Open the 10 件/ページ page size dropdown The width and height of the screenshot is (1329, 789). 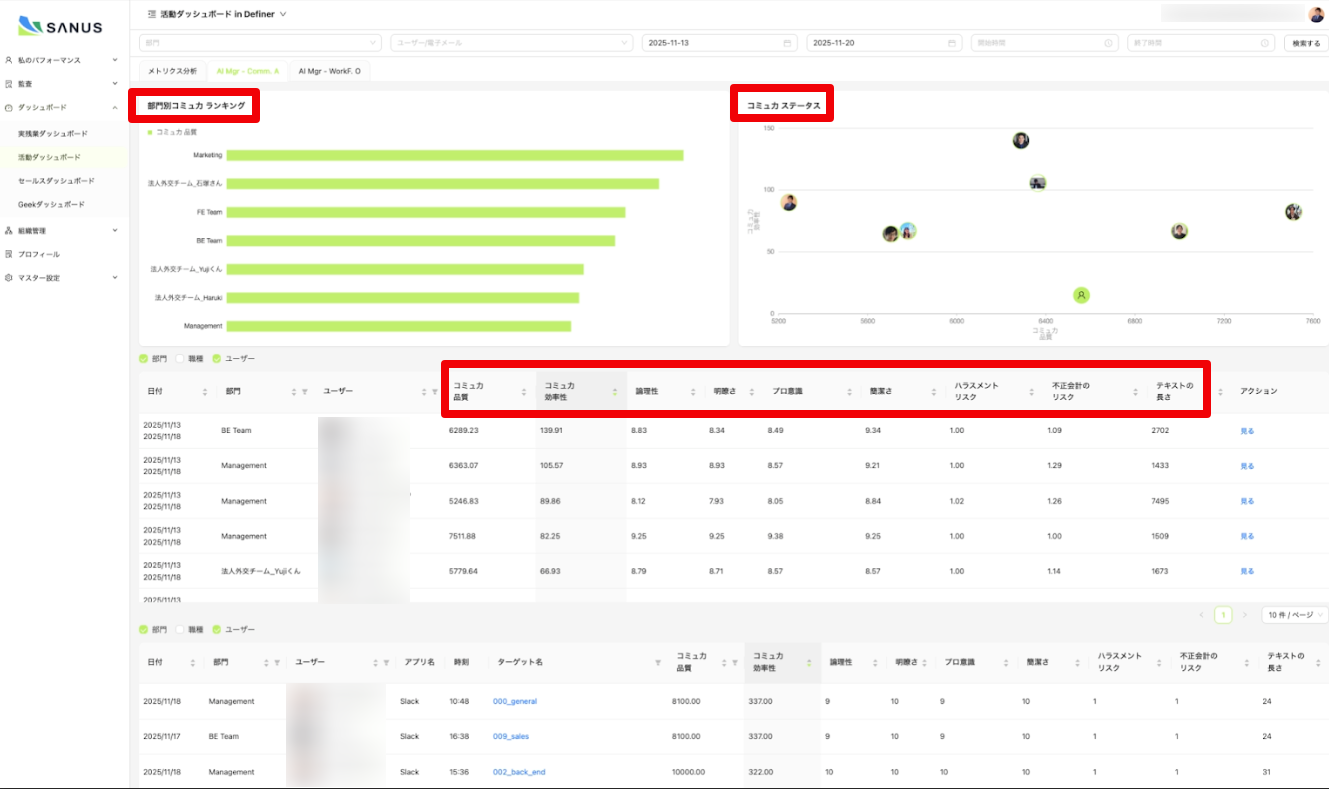click(x=1294, y=615)
